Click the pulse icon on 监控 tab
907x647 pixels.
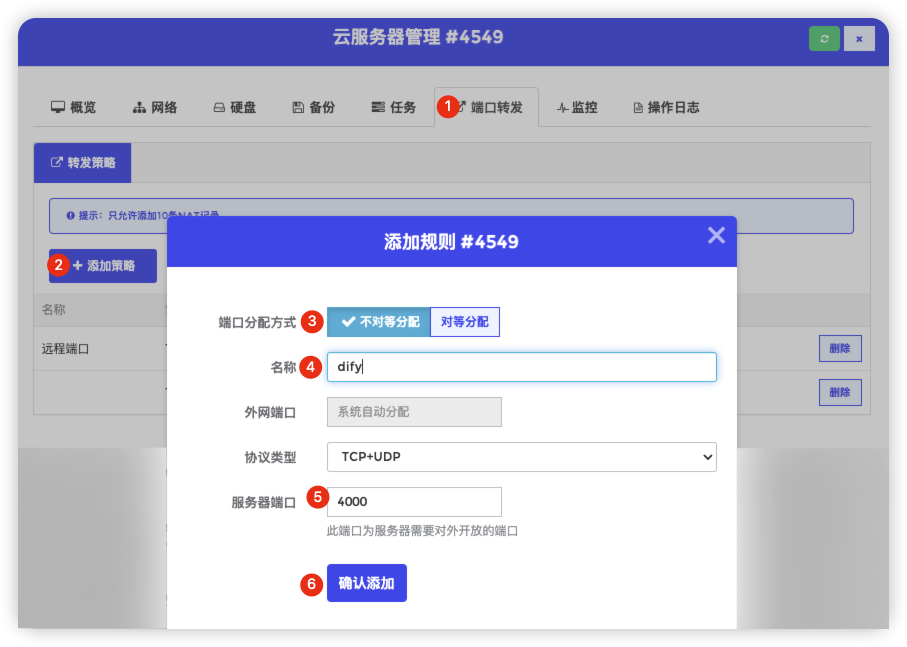[x=562, y=108]
